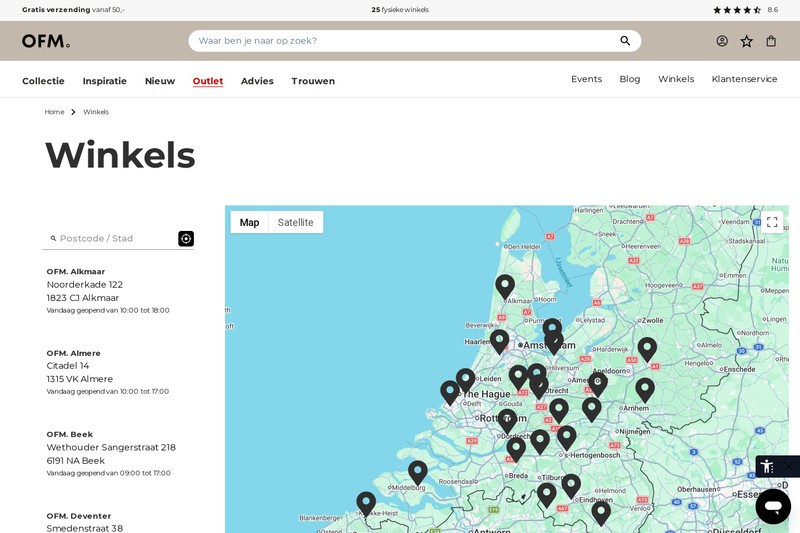Click the address Citadel 14
The width and height of the screenshot is (800, 533).
[x=68, y=366]
